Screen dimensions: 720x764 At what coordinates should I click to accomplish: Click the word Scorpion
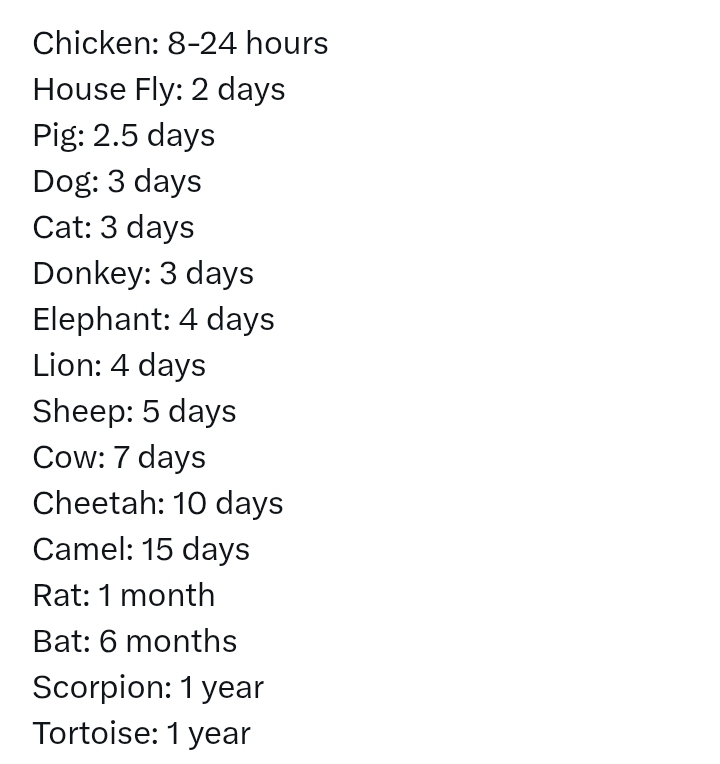[x=99, y=688]
